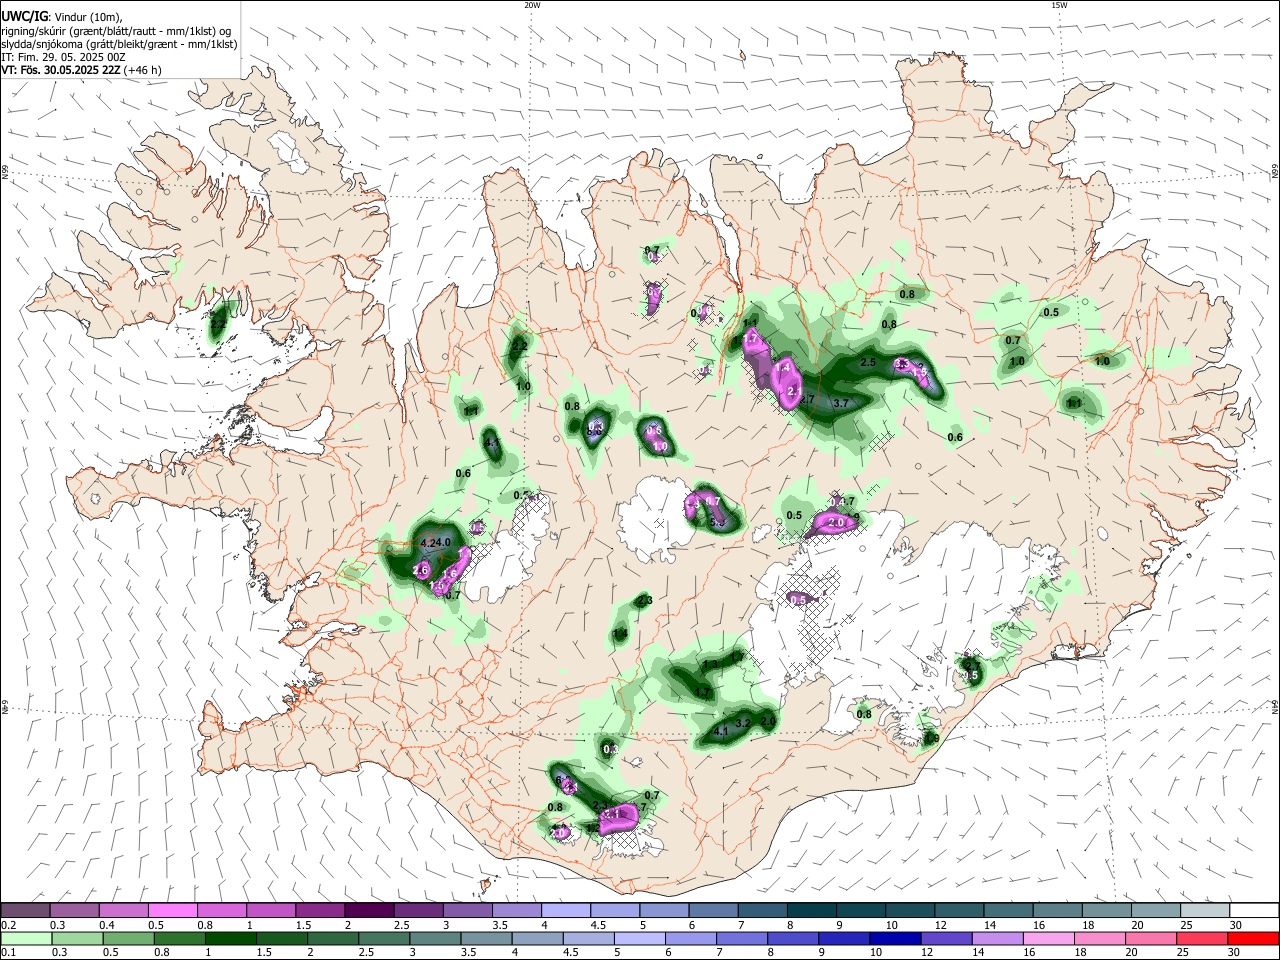1280x960 pixels.
Task: Click the '2.6' precipitation value on map
Action: click(421, 570)
